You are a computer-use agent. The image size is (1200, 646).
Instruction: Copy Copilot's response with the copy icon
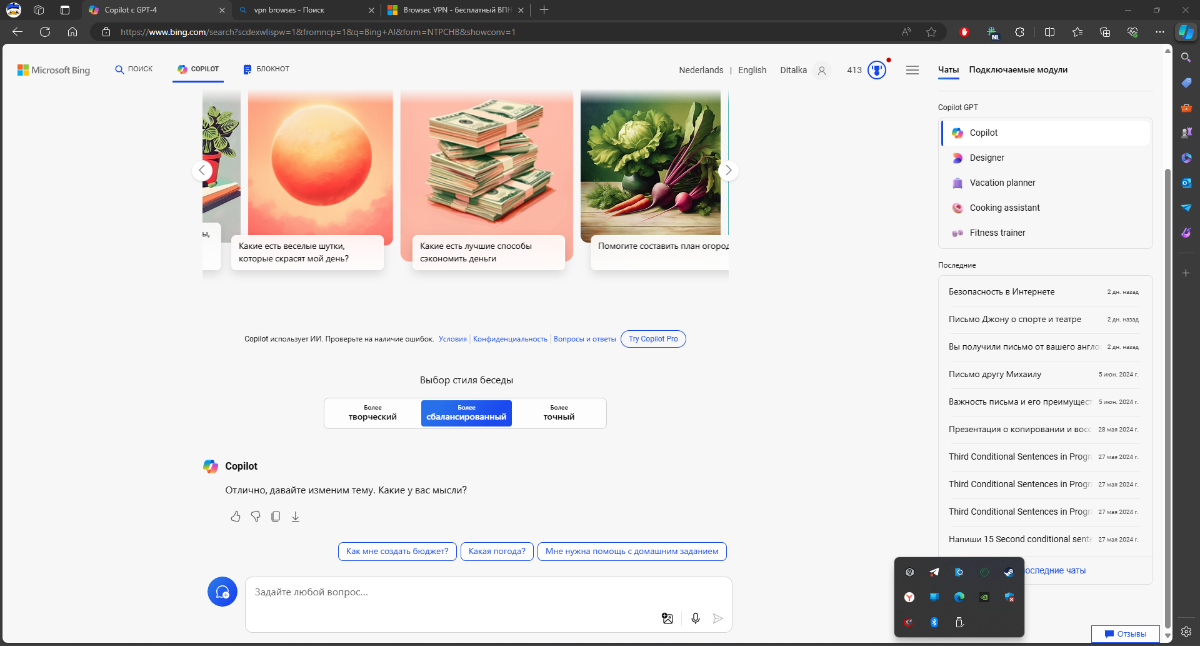[276, 517]
